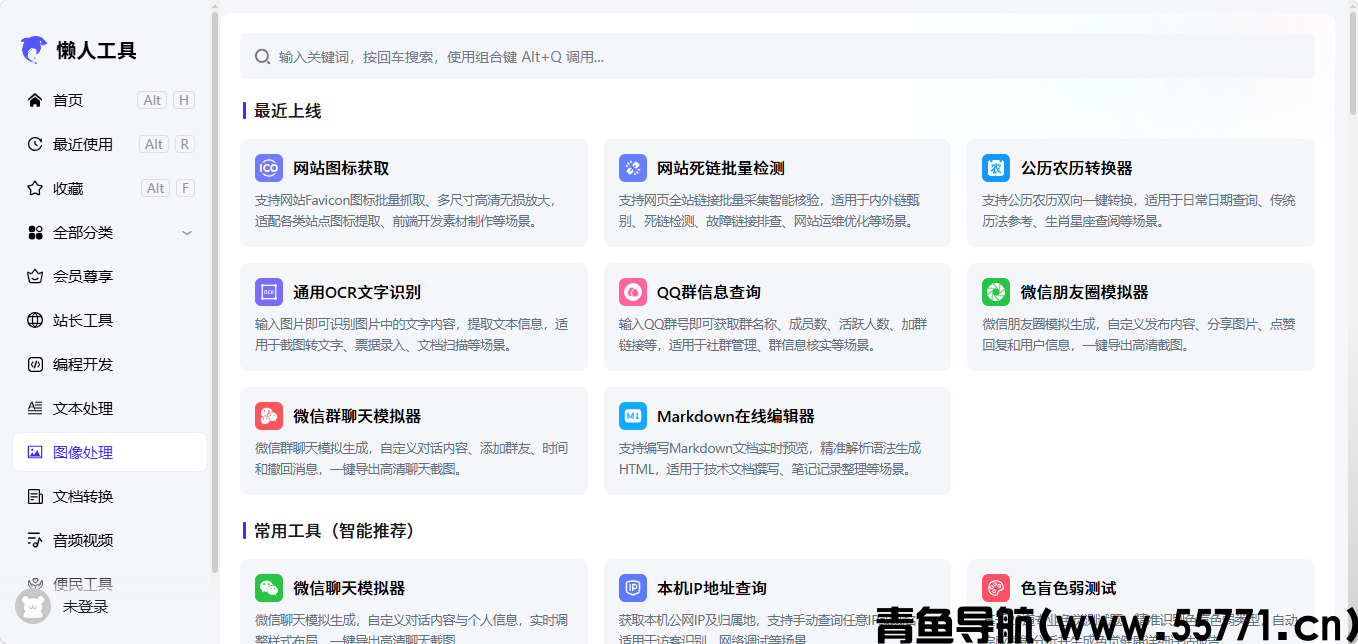Click 未登录 to log in
The width and height of the screenshot is (1358, 644).
coord(85,607)
